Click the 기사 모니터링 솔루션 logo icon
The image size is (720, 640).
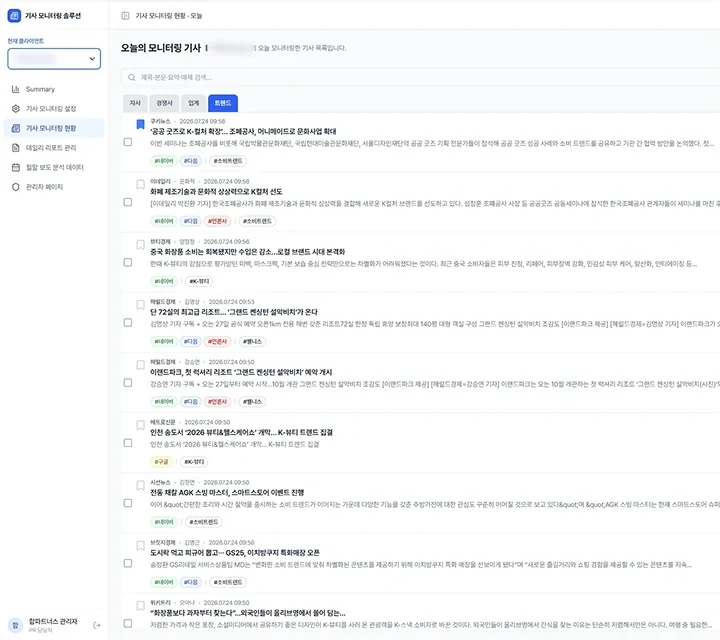pos(14,16)
